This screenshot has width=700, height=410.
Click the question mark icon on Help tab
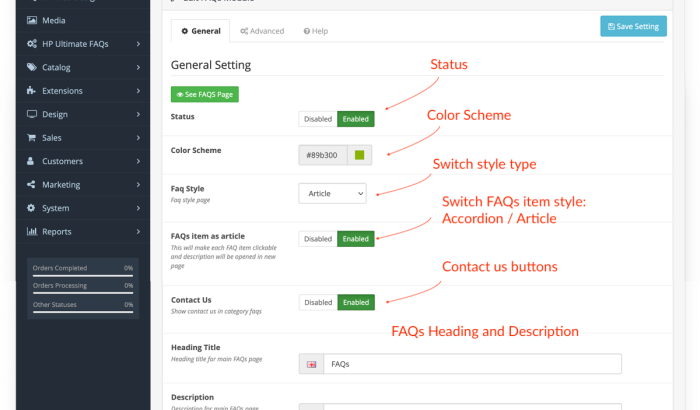(307, 31)
